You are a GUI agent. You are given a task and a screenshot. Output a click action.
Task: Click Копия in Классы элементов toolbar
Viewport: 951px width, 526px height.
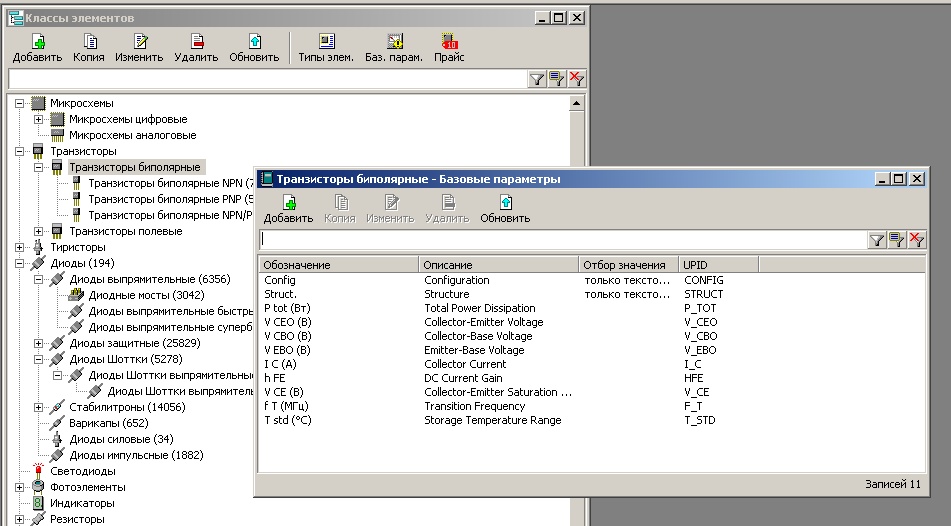tap(89, 48)
